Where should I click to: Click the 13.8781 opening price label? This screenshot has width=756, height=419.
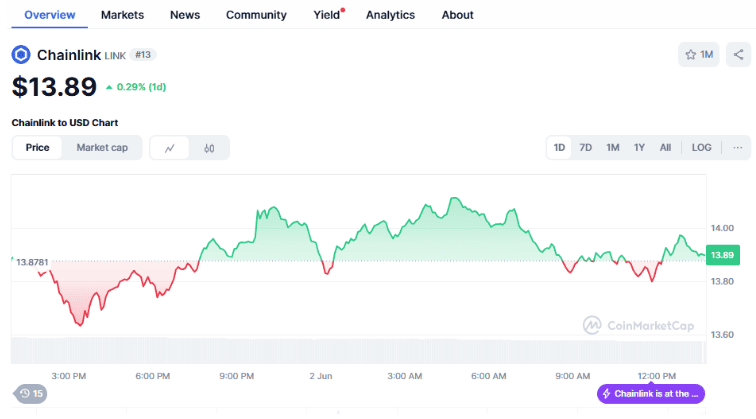tap(32, 262)
